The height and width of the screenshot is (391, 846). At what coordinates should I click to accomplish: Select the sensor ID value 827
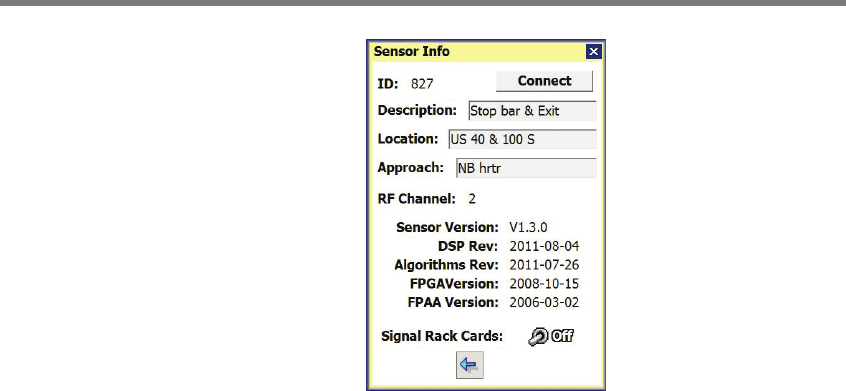[422, 84]
